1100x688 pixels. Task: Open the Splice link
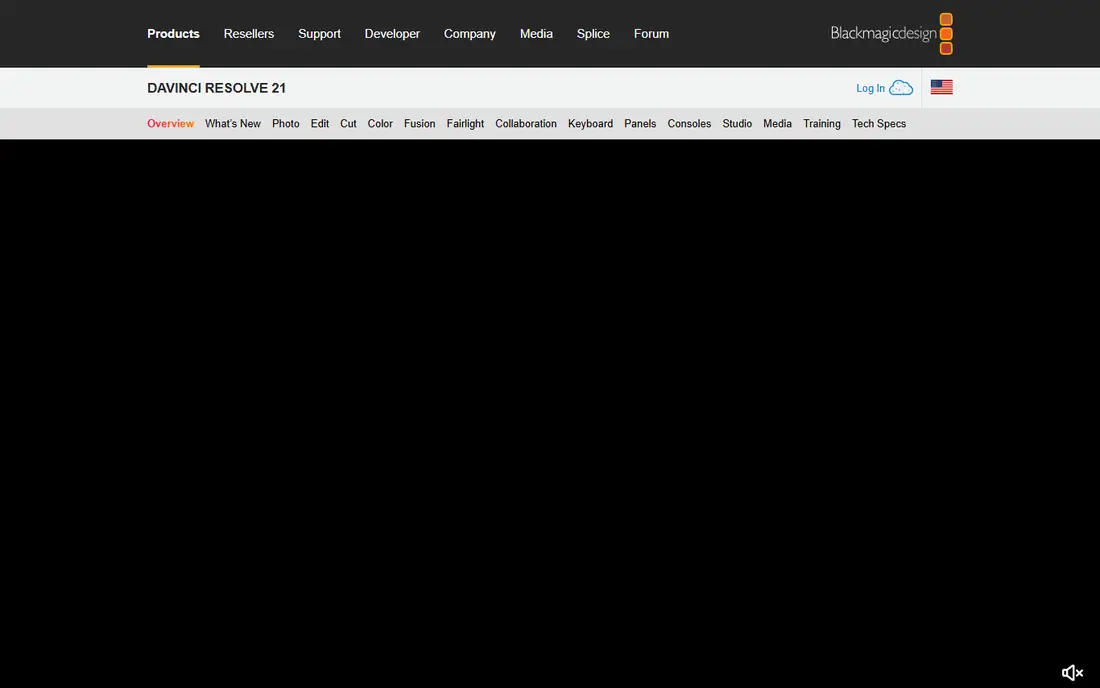[x=593, y=34]
